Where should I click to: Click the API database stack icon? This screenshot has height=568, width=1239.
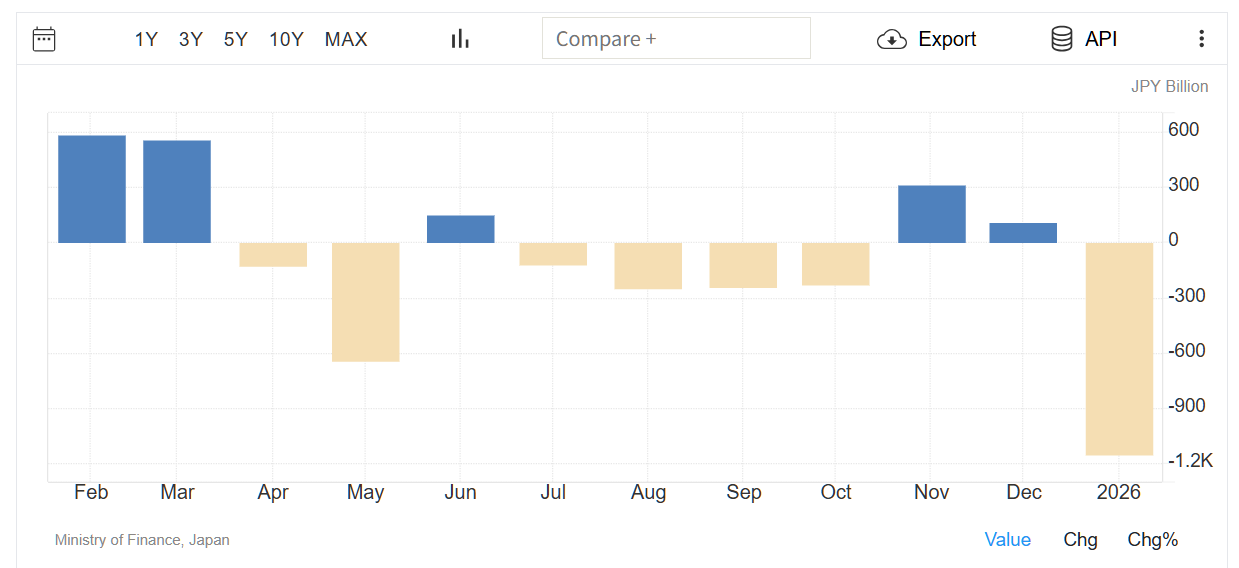coord(1061,39)
